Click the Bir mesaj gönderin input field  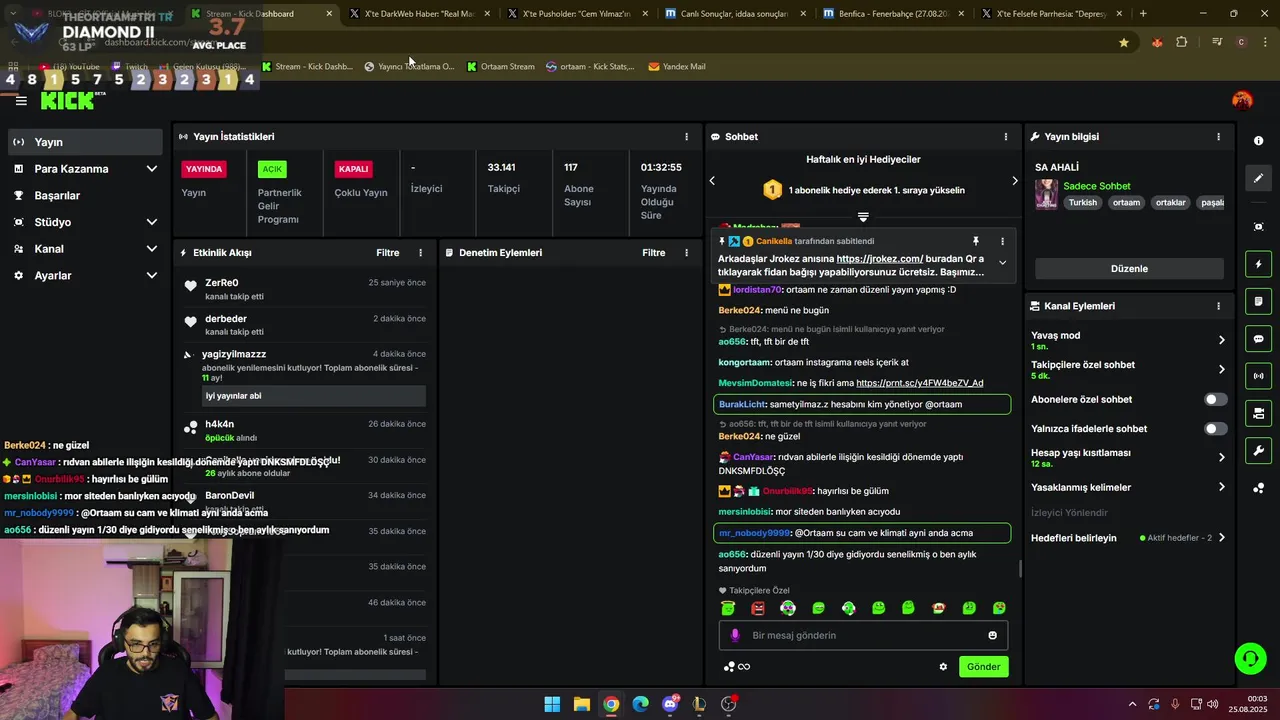tap(863, 635)
